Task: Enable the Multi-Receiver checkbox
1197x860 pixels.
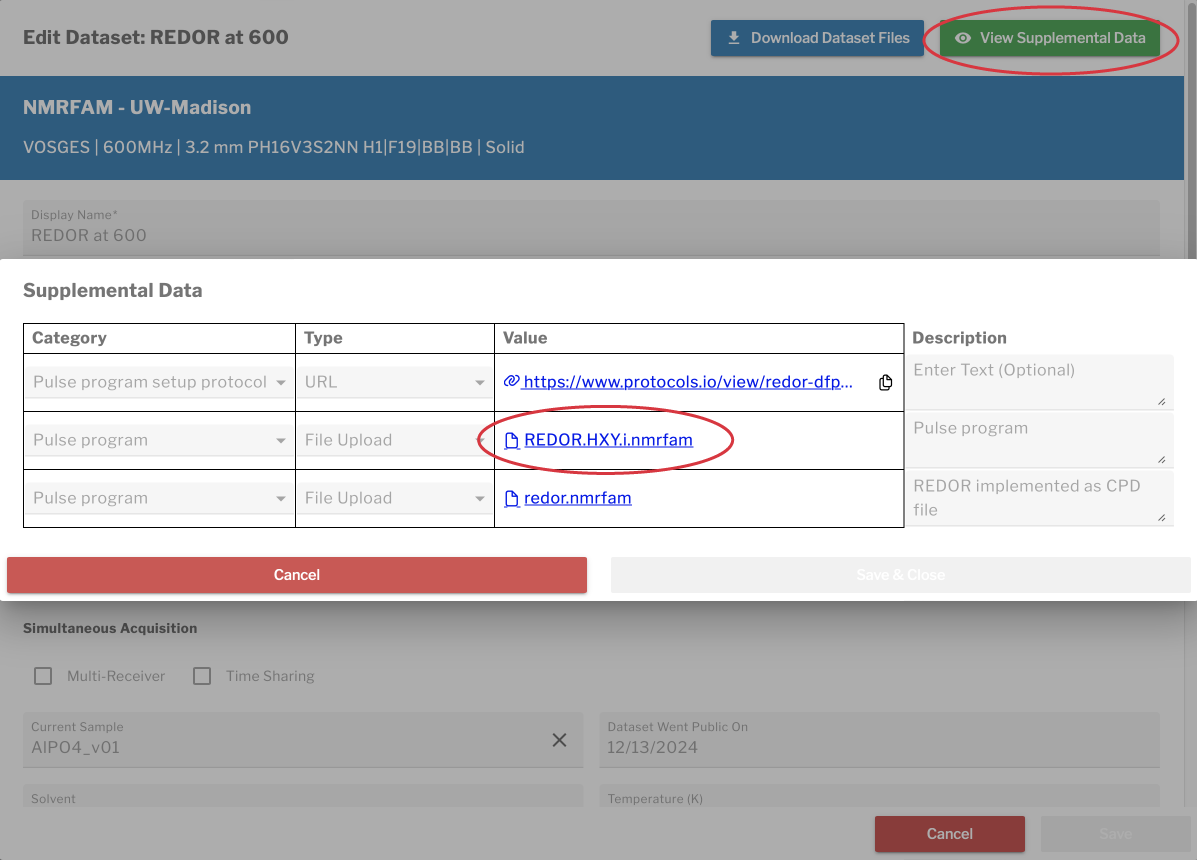Action: pos(43,676)
